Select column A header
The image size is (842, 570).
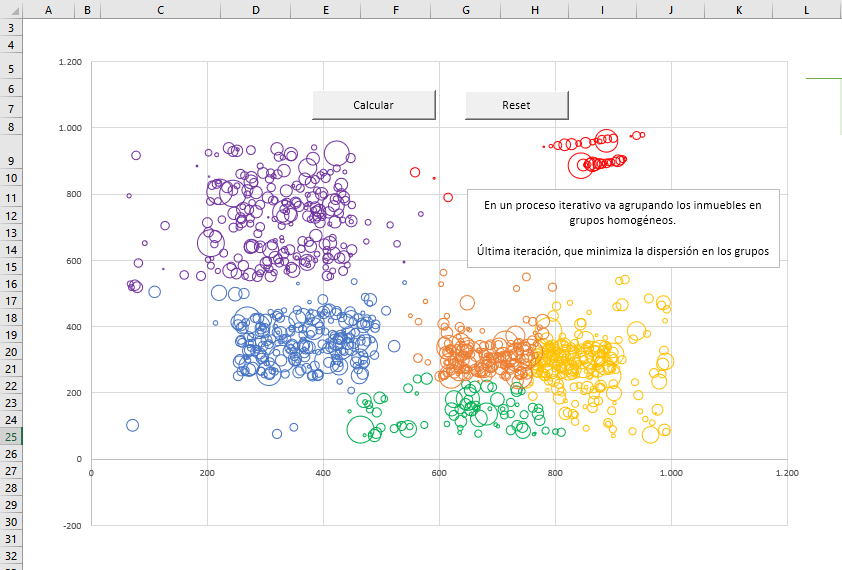pos(49,9)
